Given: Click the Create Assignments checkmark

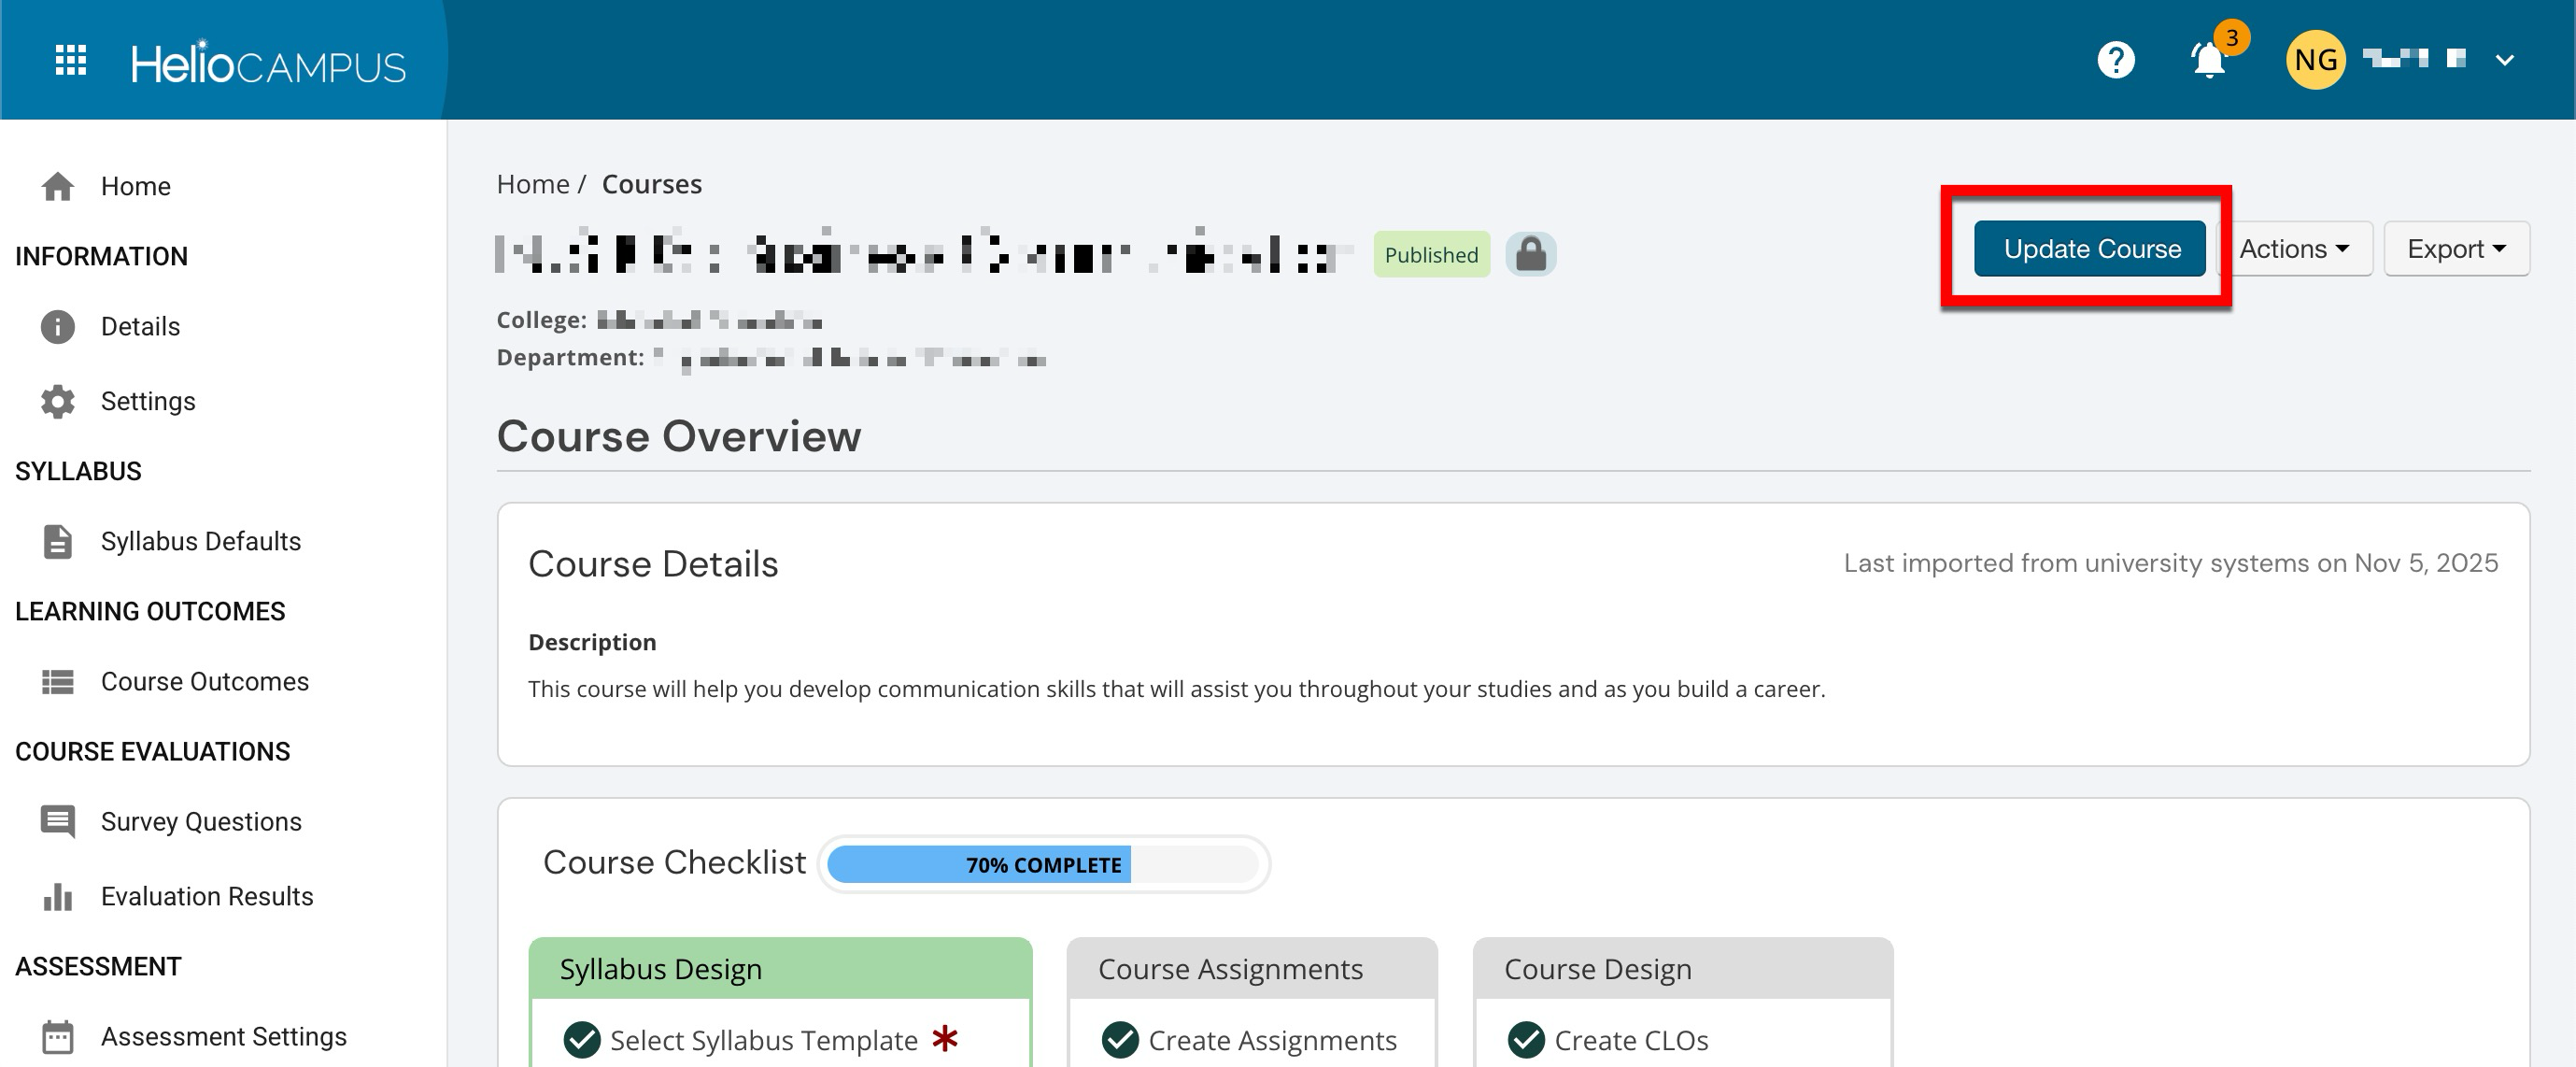Looking at the screenshot, I should pyautogui.click(x=1120, y=1040).
